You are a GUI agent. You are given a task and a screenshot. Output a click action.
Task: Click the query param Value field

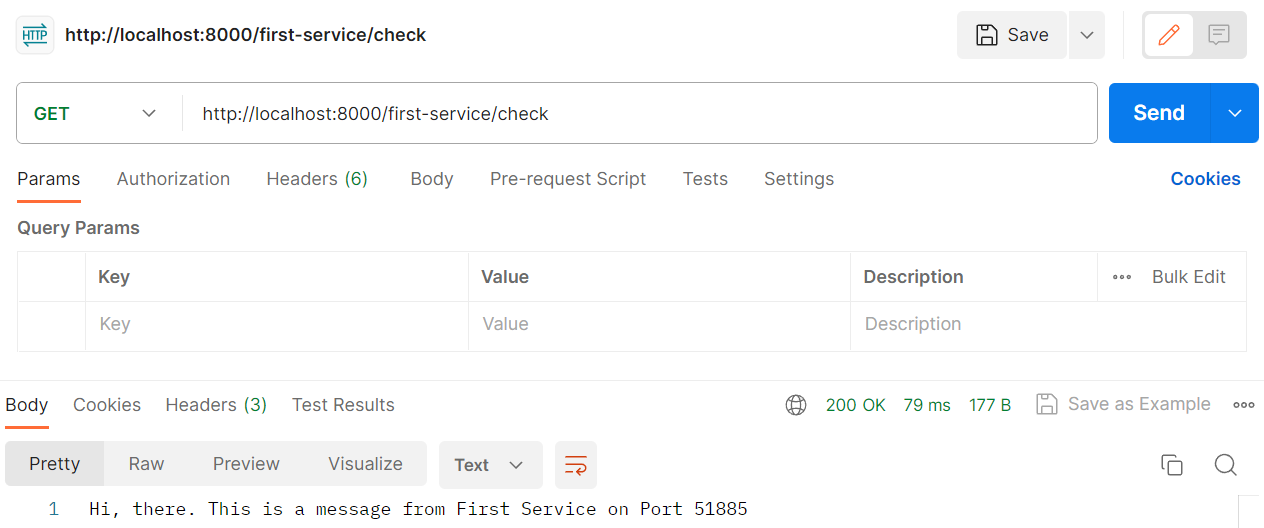(659, 325)
